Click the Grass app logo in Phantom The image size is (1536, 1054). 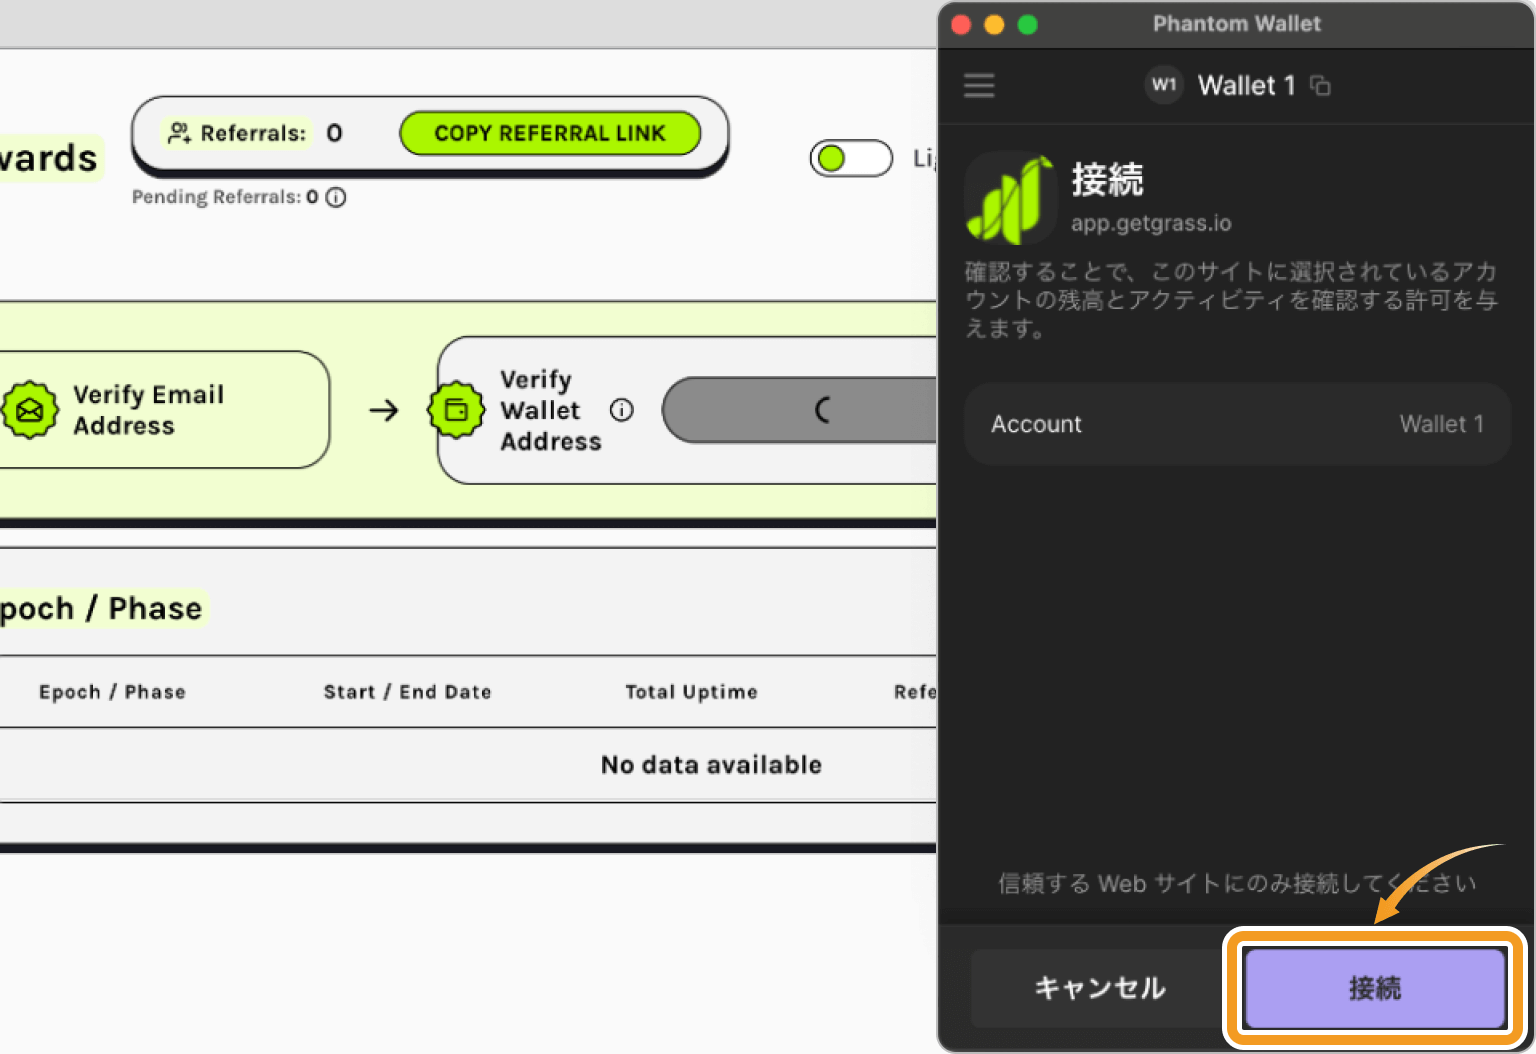[x=1011, y=198]
